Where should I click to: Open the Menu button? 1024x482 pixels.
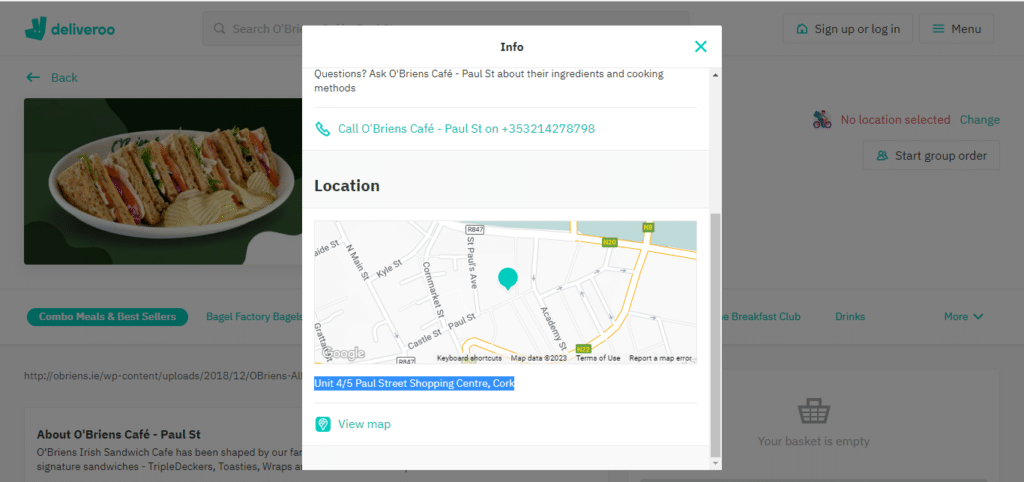click(956, 29)
